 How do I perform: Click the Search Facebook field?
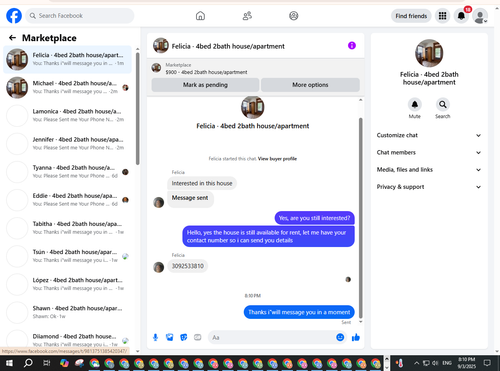click(80, 16)
